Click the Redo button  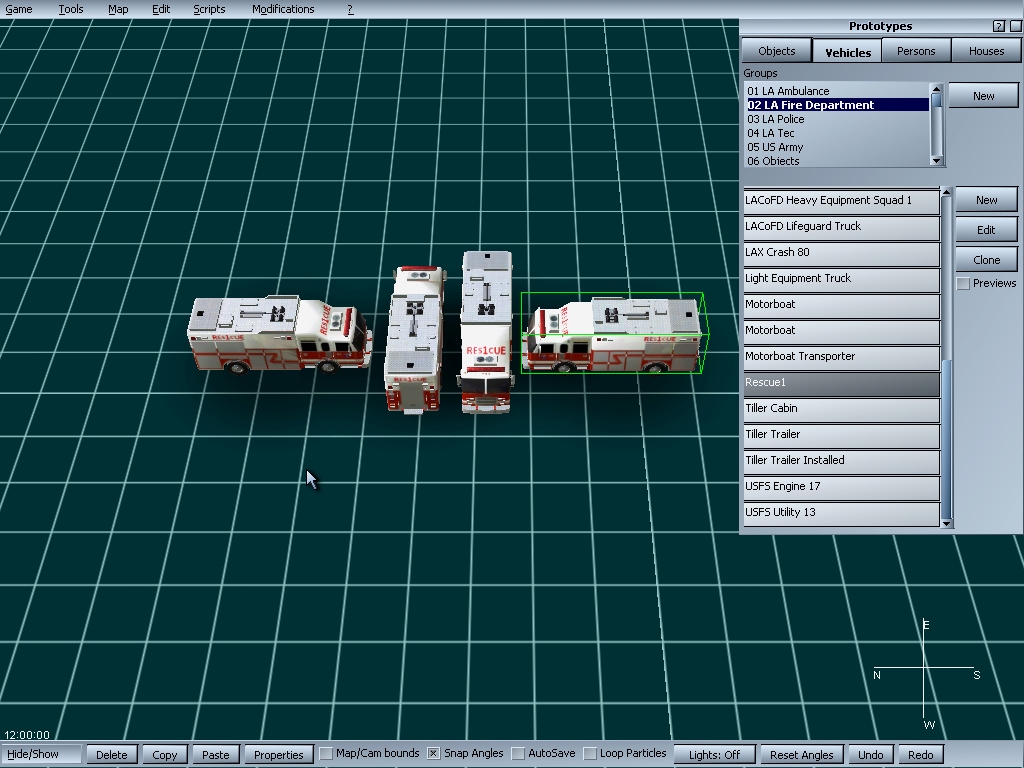921,754
